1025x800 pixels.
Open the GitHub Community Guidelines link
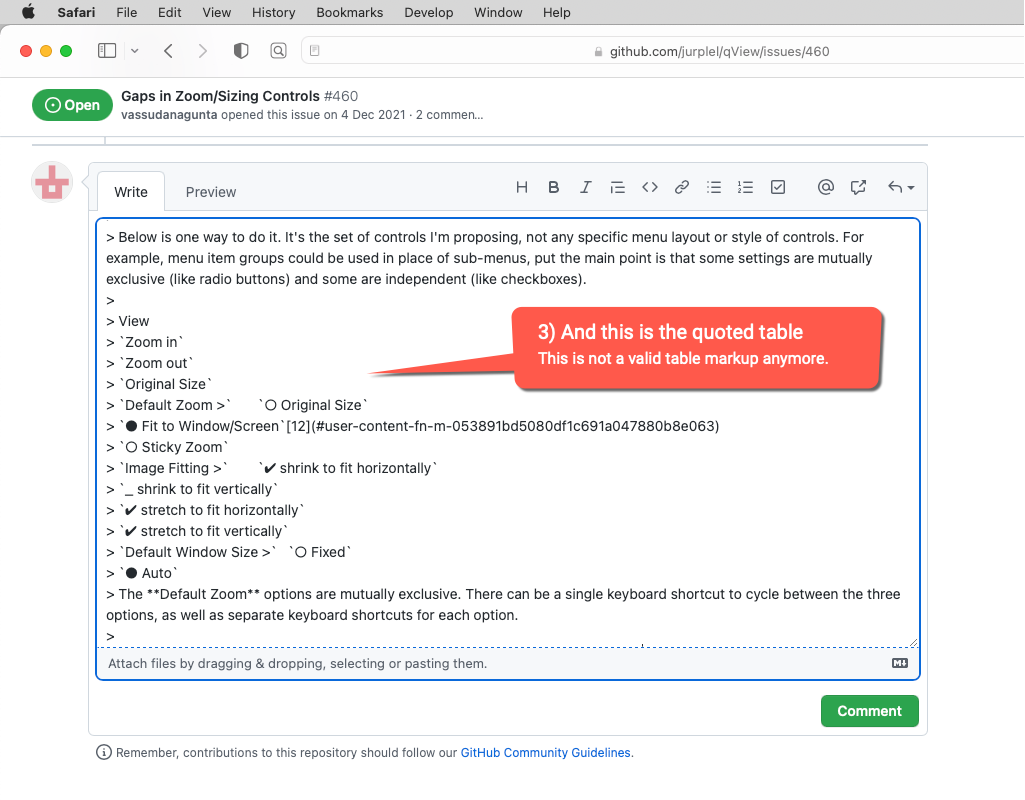[544, 753]
